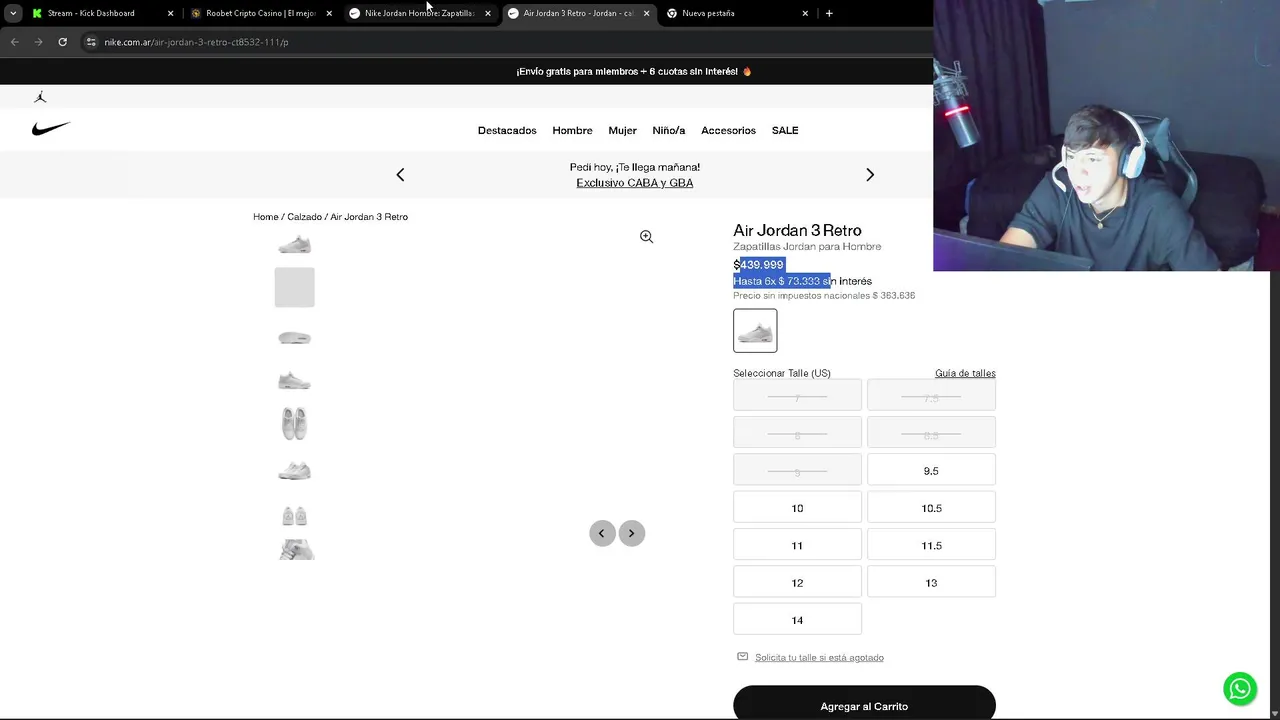This screenshot has height=720, width=1280.
Task: Open the Hombre menu
Action: [x=572, y=130]
